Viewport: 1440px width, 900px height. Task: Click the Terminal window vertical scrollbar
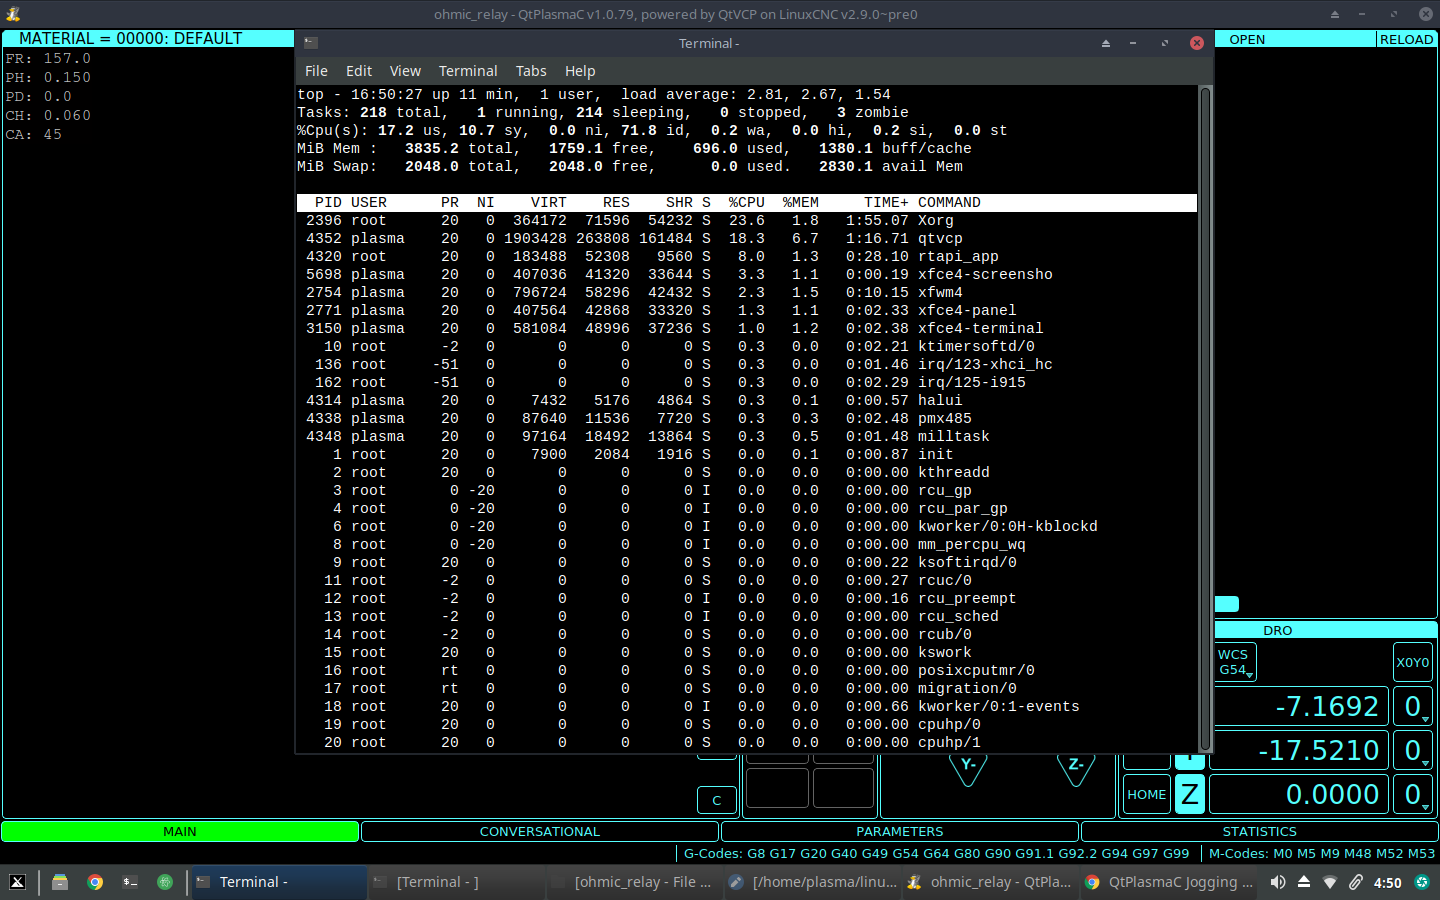[1205, 419]
